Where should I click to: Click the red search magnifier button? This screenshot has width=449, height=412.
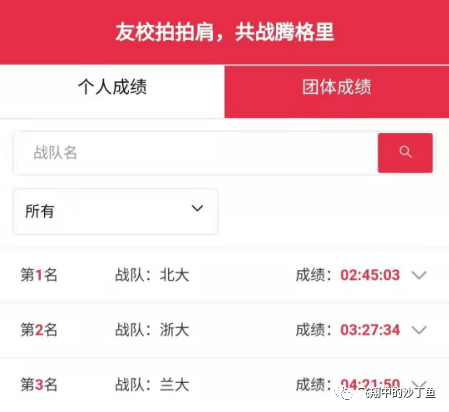405,153
